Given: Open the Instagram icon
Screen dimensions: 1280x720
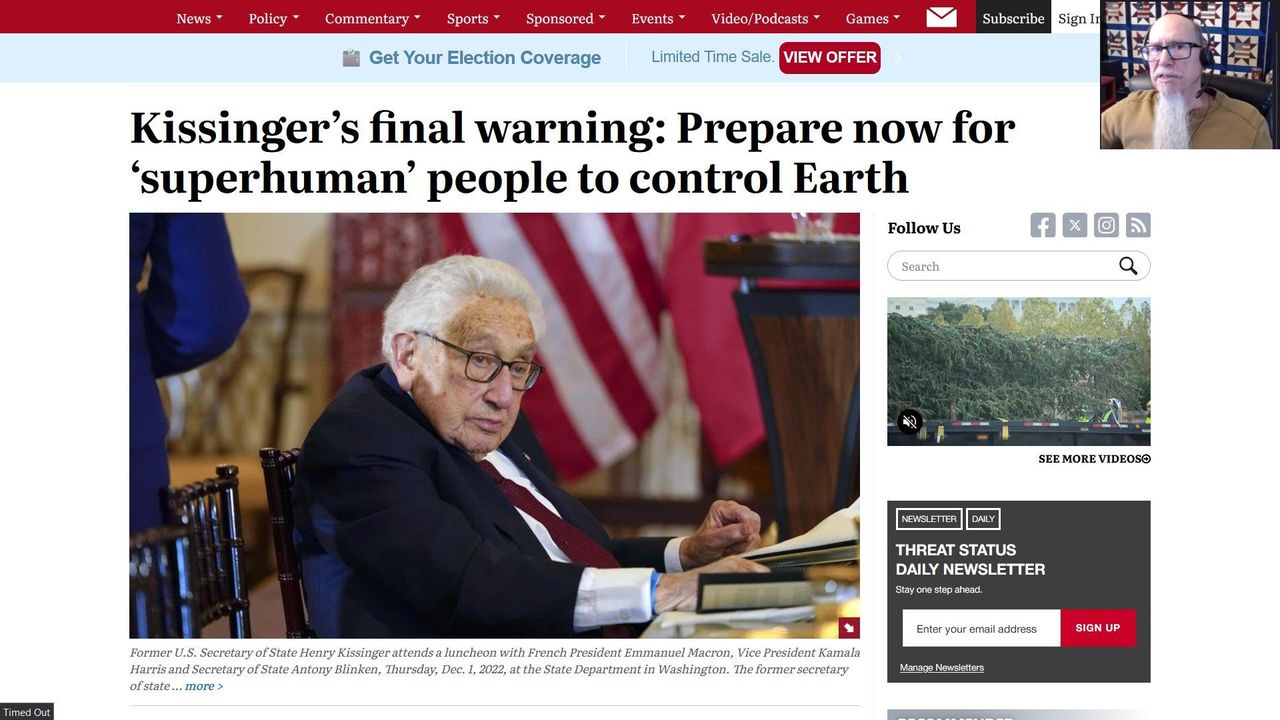Looking at the screenshot, I should pyautogui.click(x=1106, y=226).
